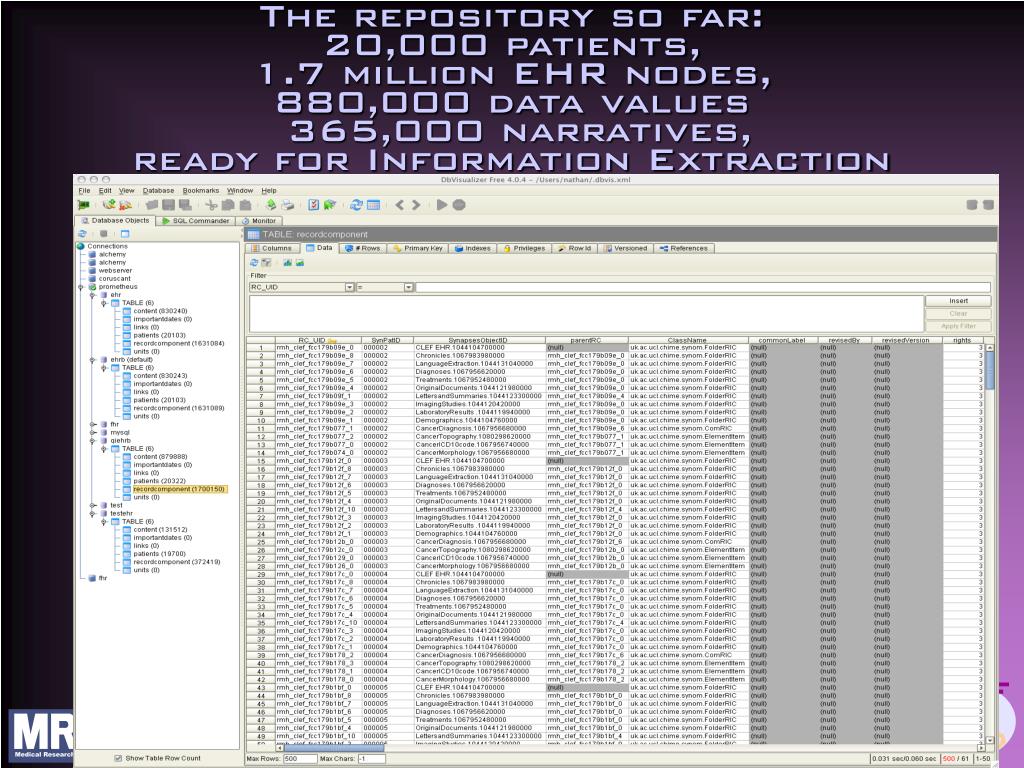Viewport: 1024px width, 768px height.
Task: Click the grey stop square above the Connections tree
Action: [103, 234]
